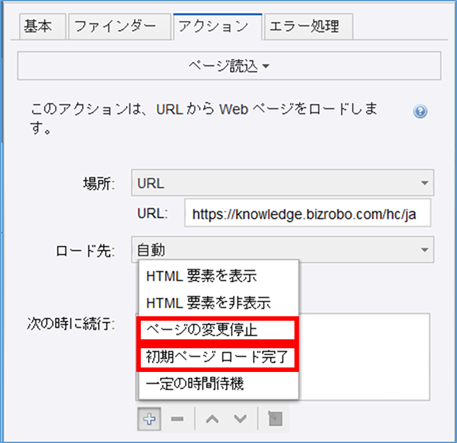Click the minus remove icon
This screenshot has height=443, width=457.
click(177, 419)
